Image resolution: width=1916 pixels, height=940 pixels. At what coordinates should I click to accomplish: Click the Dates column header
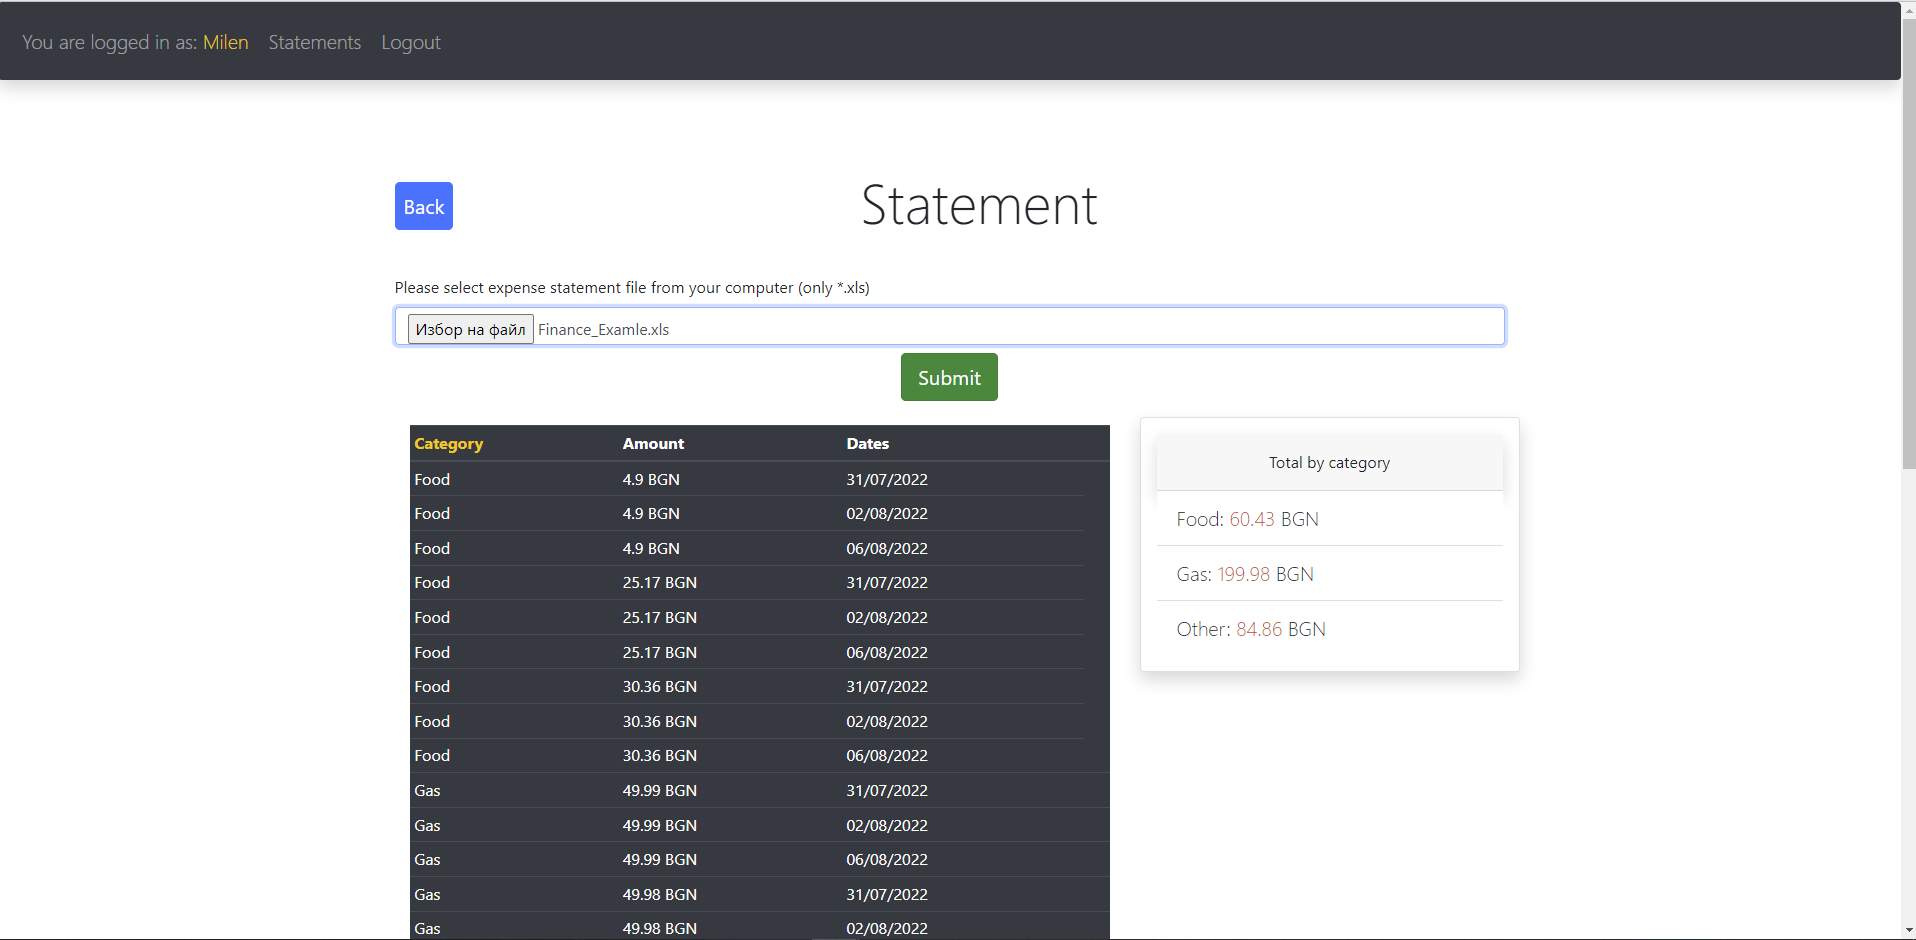click(x=866, y=443)
